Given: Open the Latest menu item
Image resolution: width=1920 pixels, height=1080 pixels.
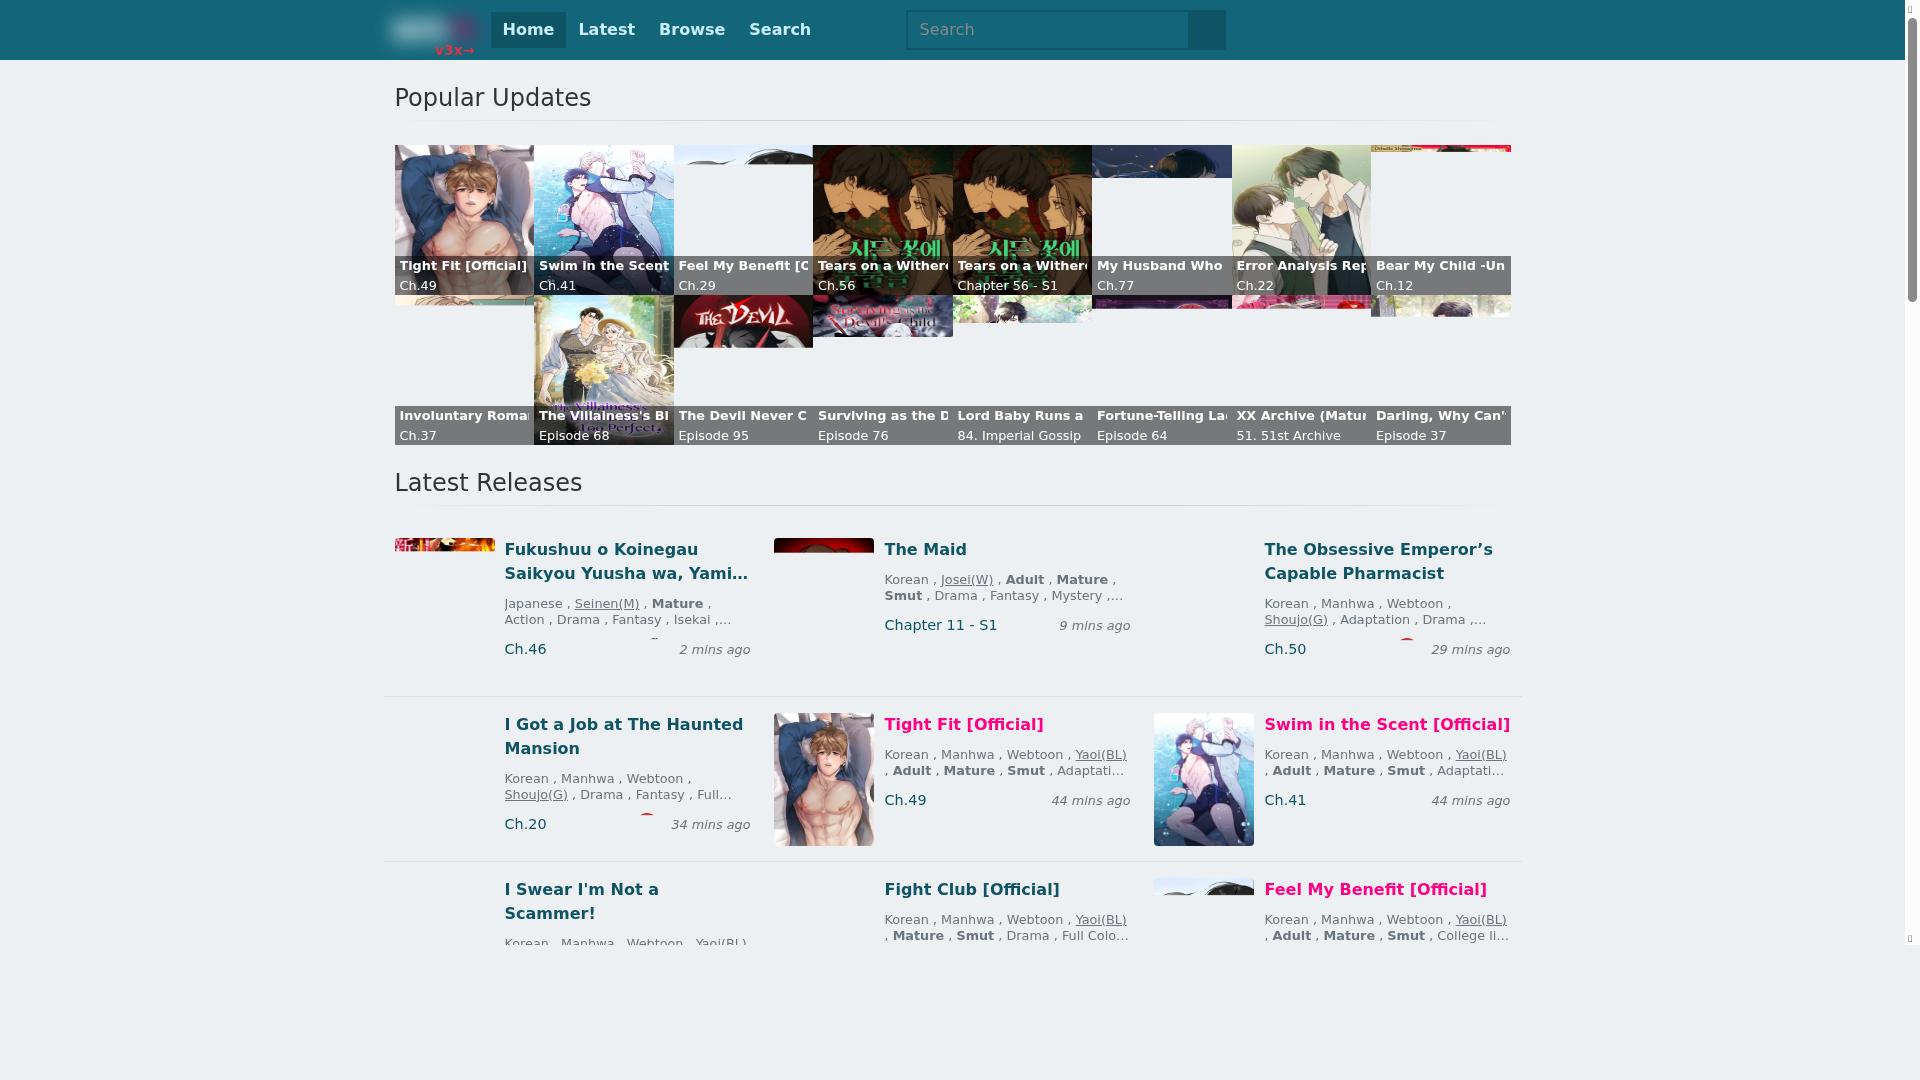Looking at the screenshot, I should coord(606,30).
